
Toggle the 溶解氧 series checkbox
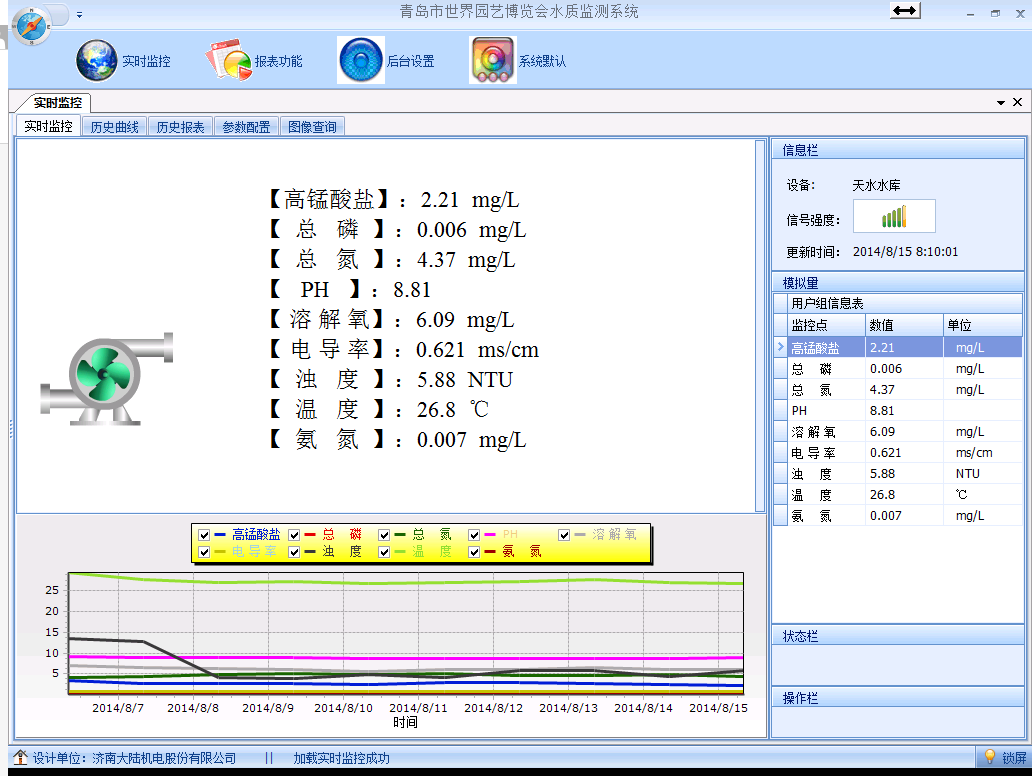pos(565,535)
